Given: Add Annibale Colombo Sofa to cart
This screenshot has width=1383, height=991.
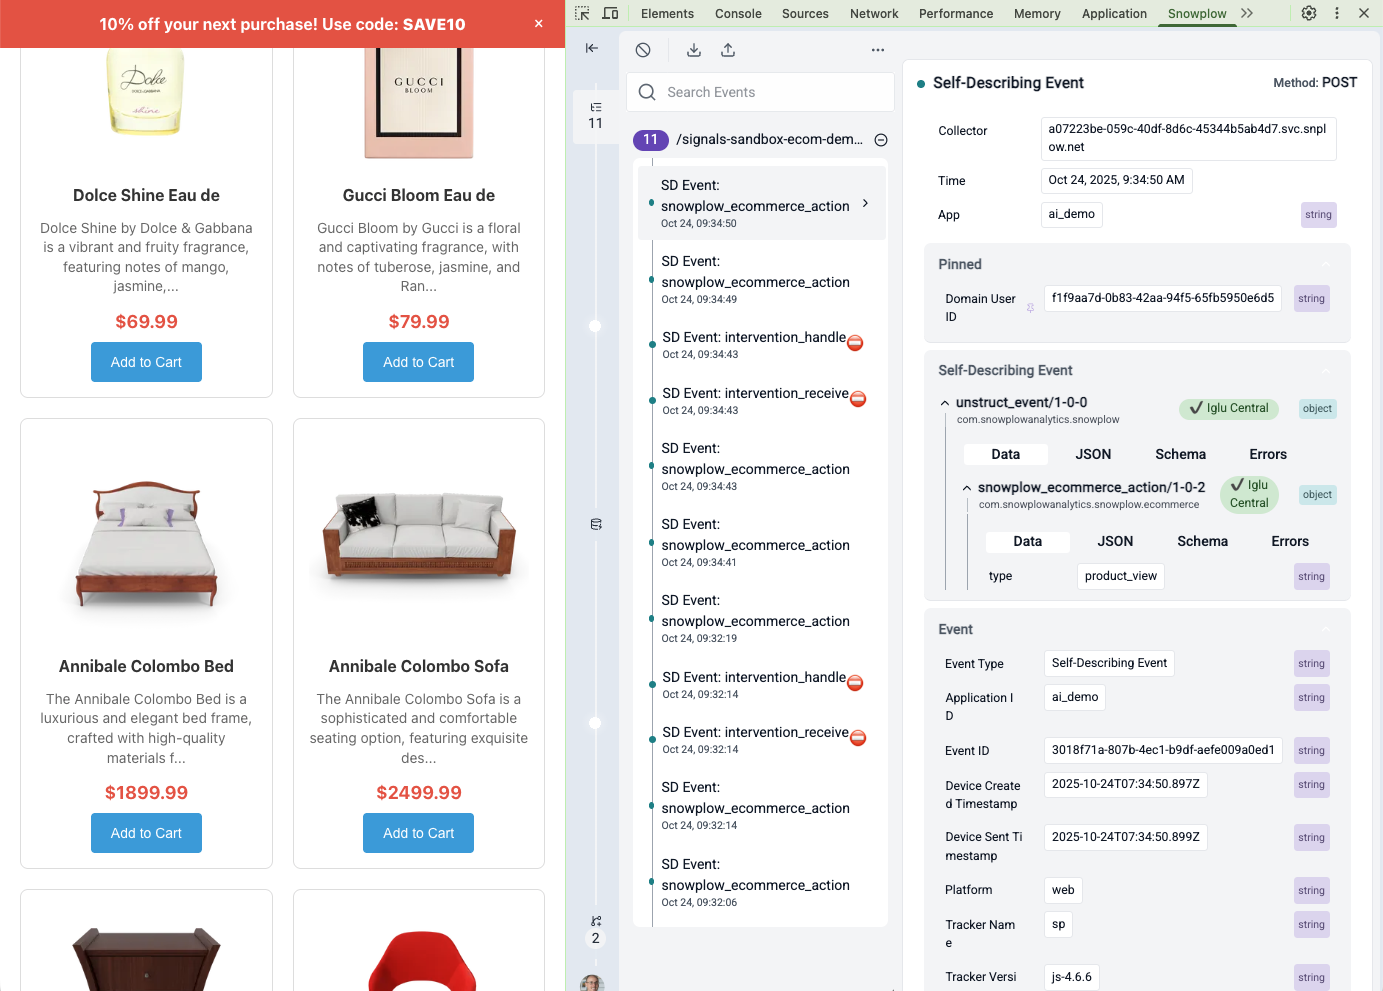Looking at the screenshot, I should 418,833.
